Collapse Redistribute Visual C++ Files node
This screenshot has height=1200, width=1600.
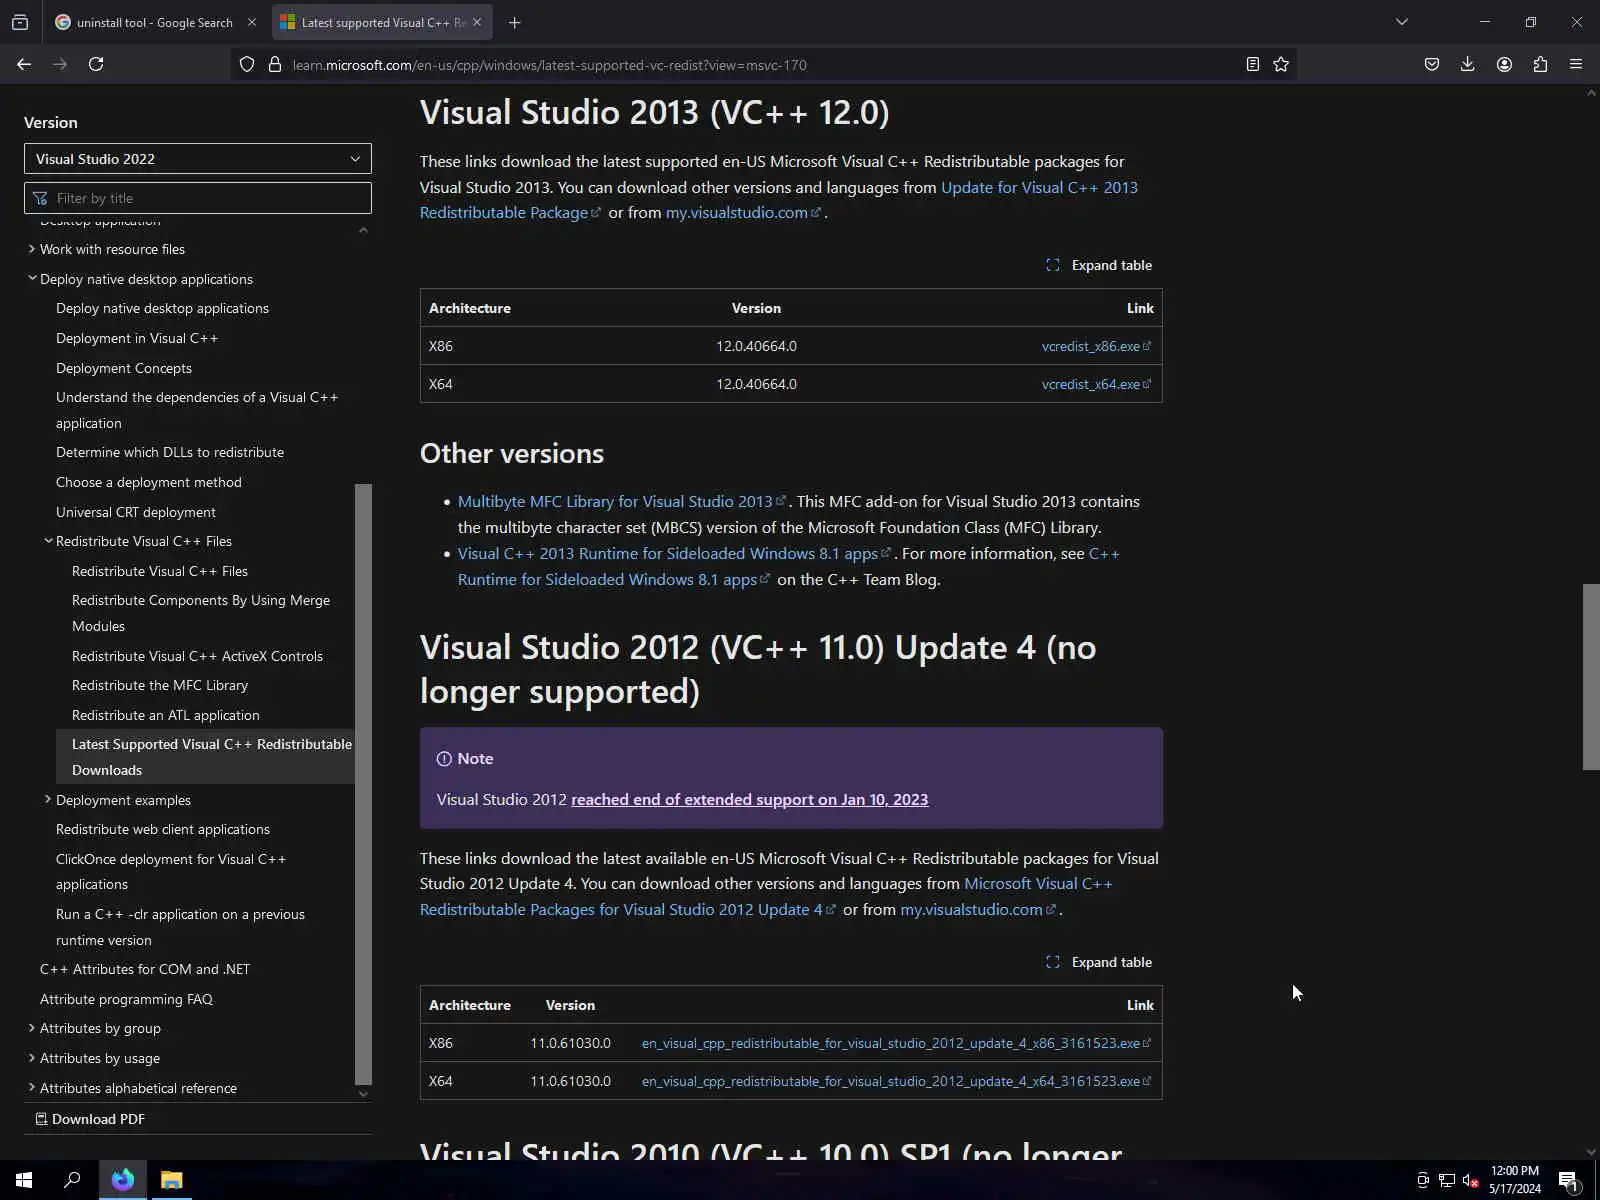coord(48,541)
